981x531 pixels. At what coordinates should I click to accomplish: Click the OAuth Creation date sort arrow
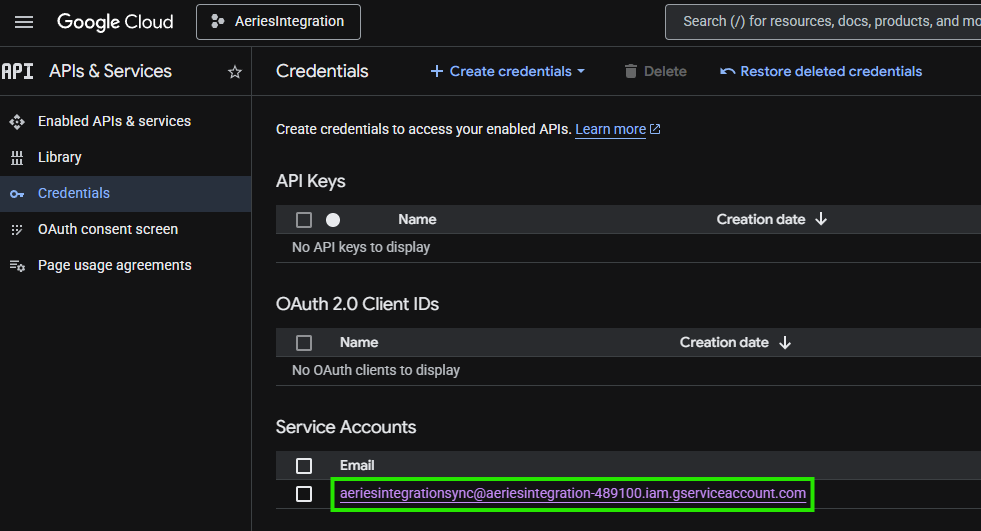click(x=785, y=343)
